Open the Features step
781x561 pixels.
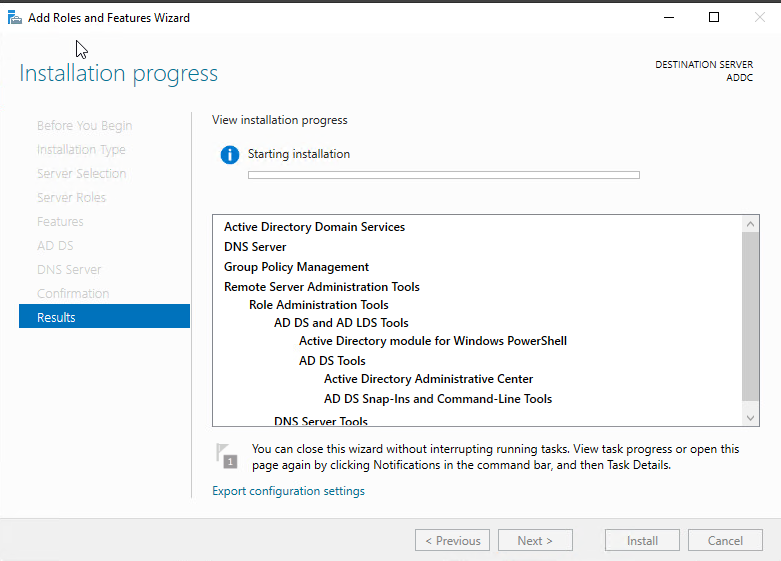[60, 222]
